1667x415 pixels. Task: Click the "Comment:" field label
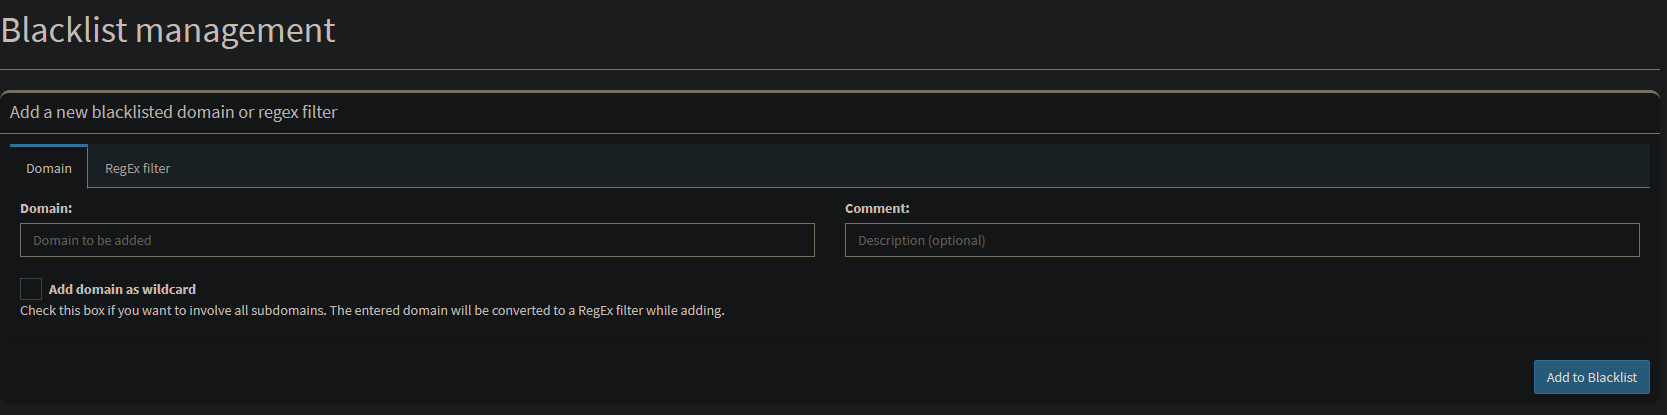877,208
